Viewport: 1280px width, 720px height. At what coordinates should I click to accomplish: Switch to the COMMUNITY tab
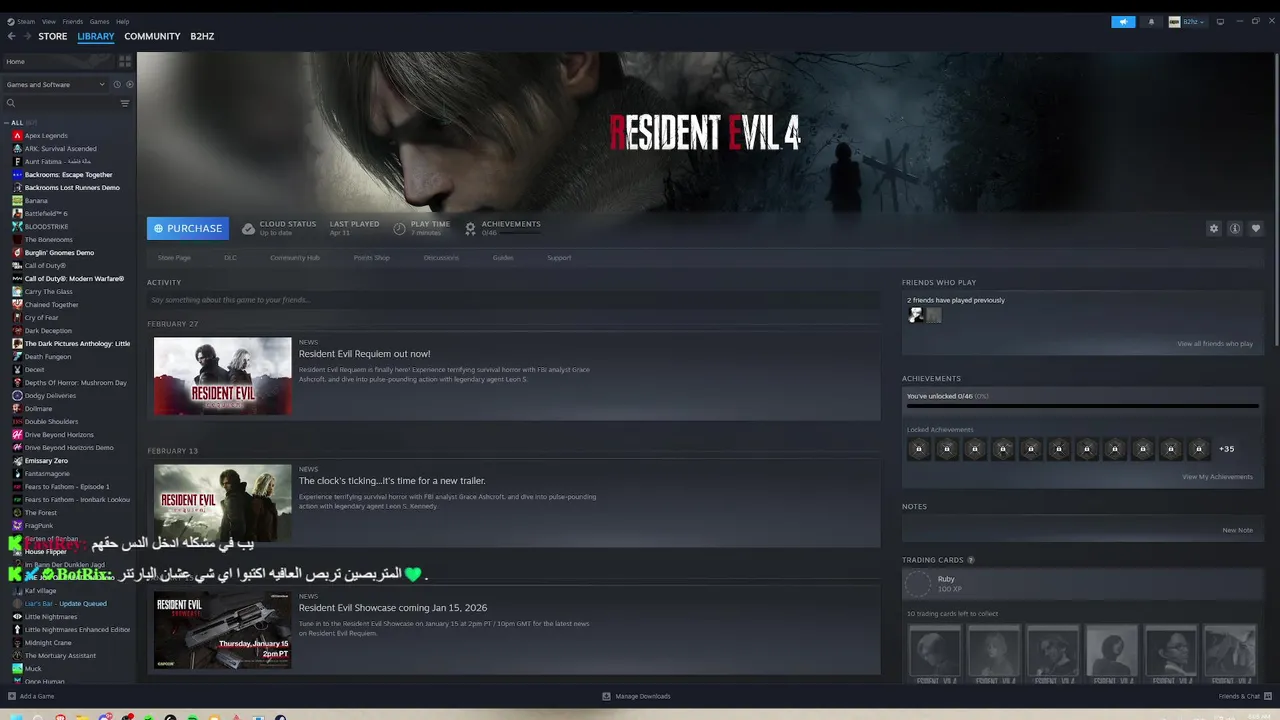[152, 36]
